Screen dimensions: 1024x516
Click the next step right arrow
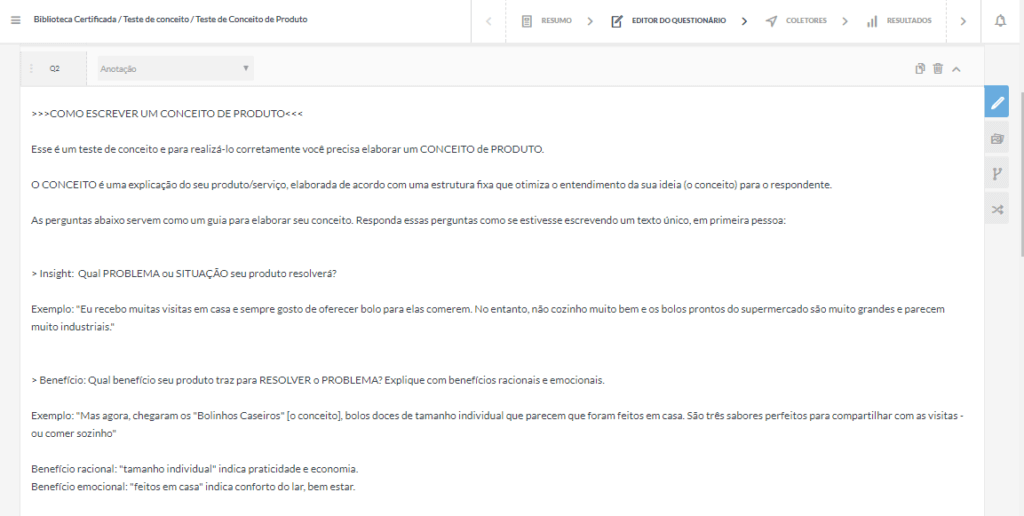click(x=963, y=21)
